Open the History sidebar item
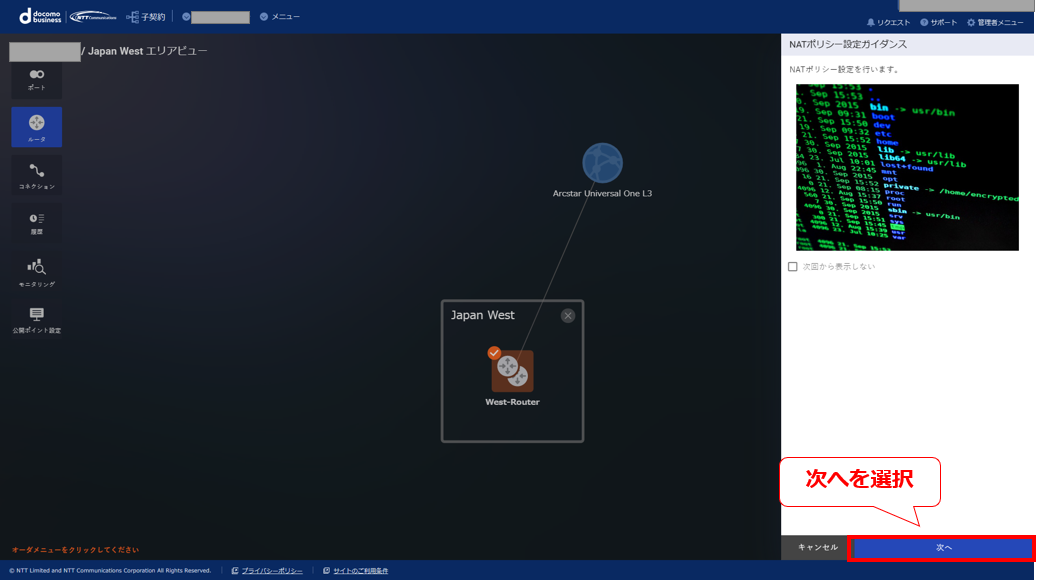The image size is (1040, 581). click(x=36, y=224)
